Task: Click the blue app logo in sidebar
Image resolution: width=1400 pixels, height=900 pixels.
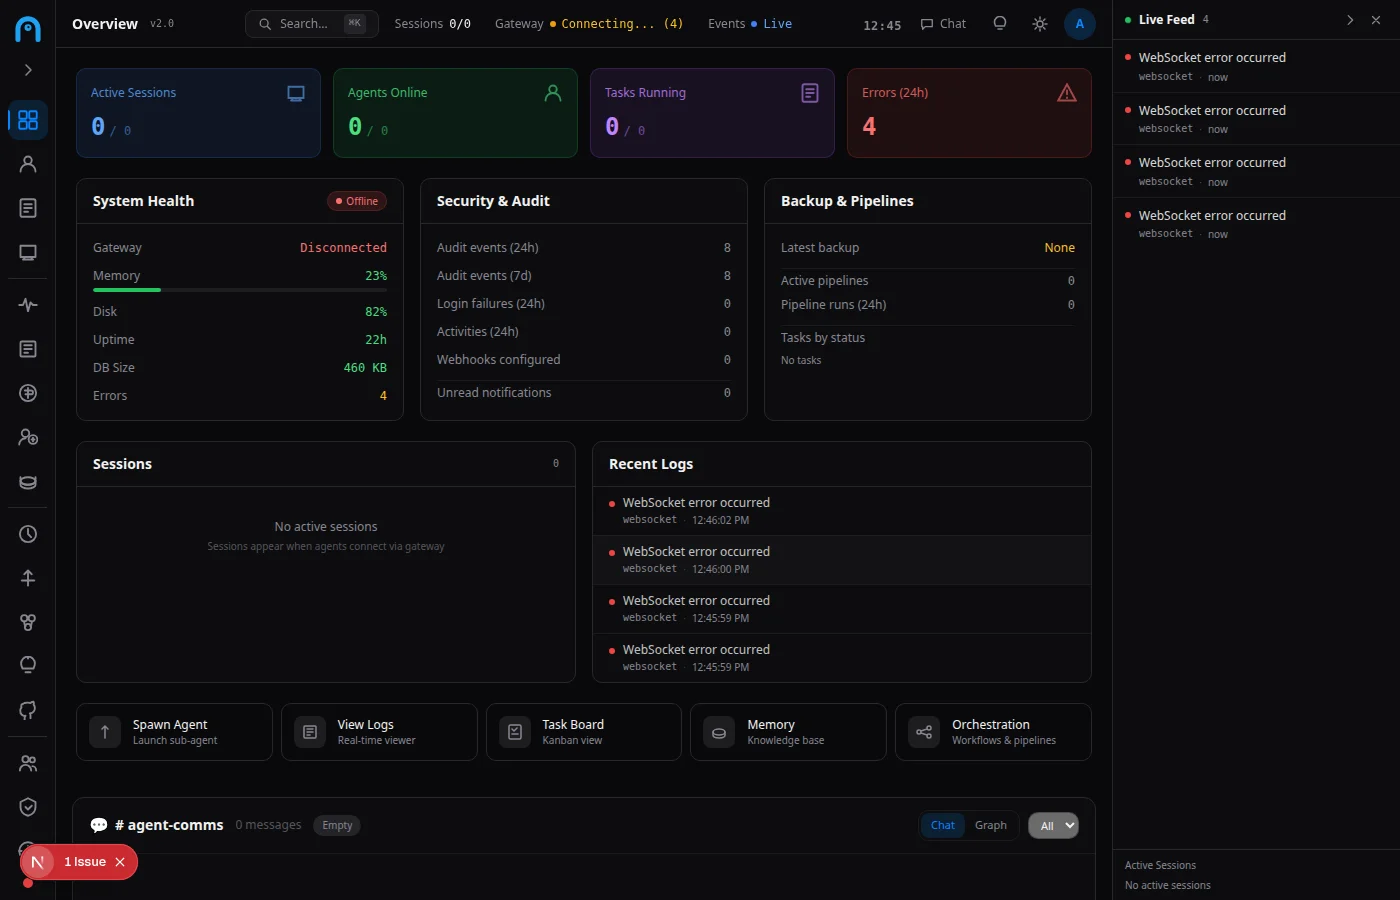Action: point(28,28)
